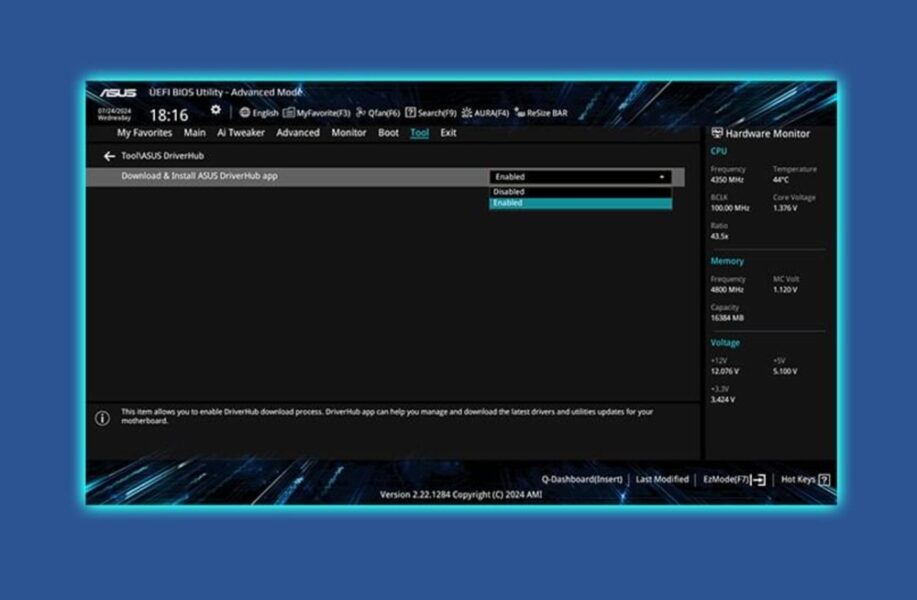Screen dimensions: 917x600
Task: Click the 1.120 V MC Volt value
Action: point(785,290)
